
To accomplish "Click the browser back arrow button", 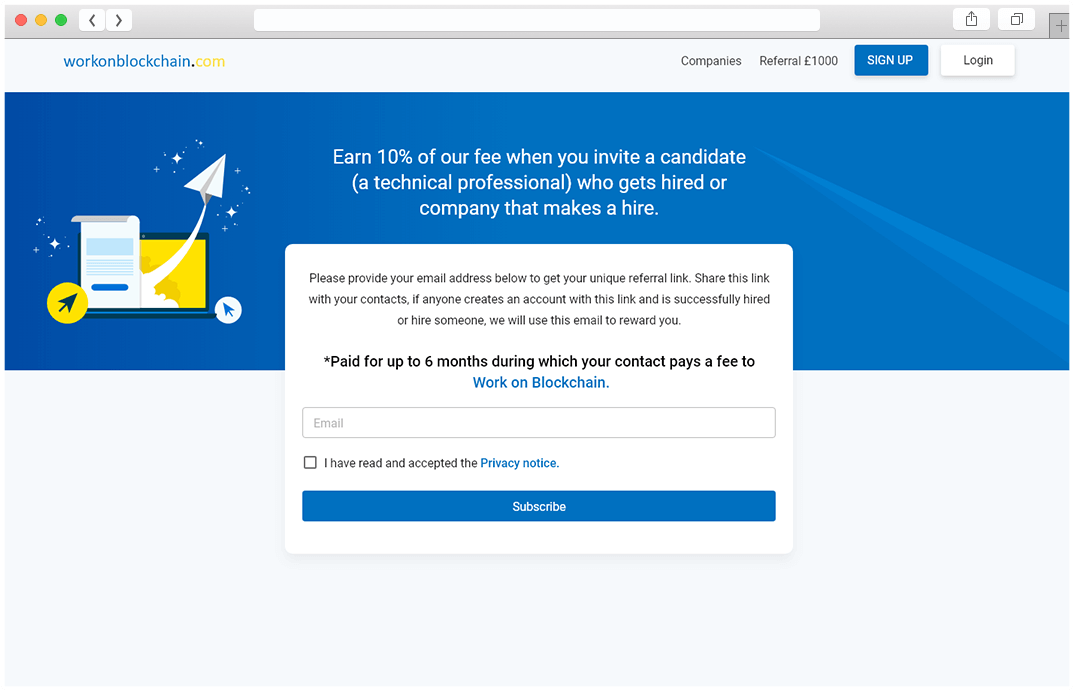I will [92, 20].
